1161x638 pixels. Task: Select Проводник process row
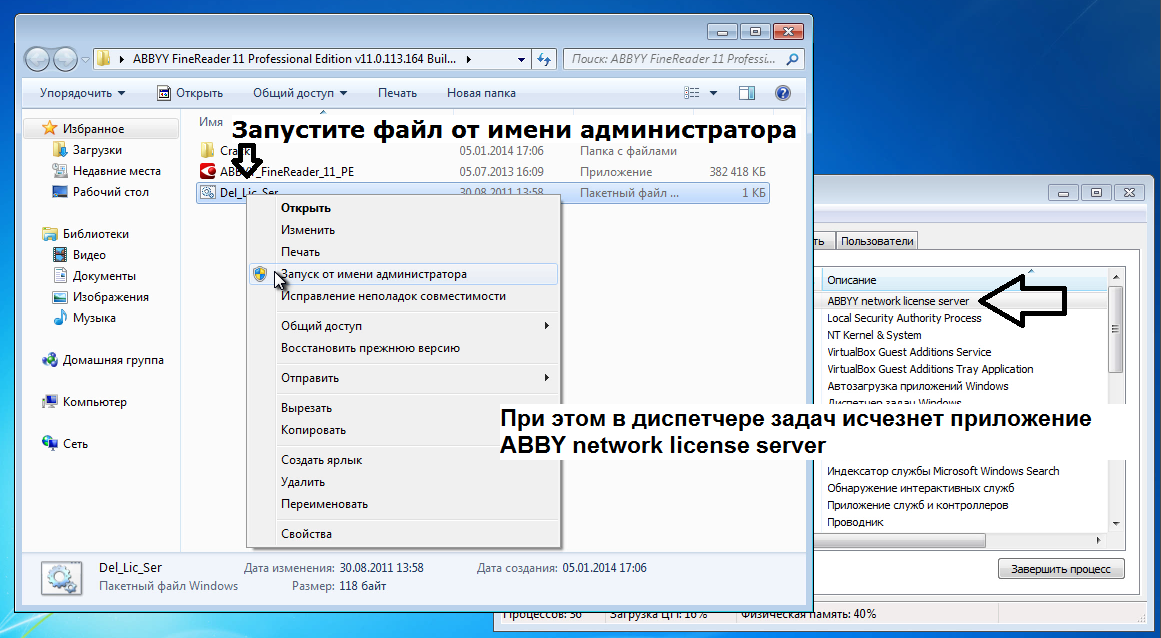pyautogui.click(x=855, y=523)
